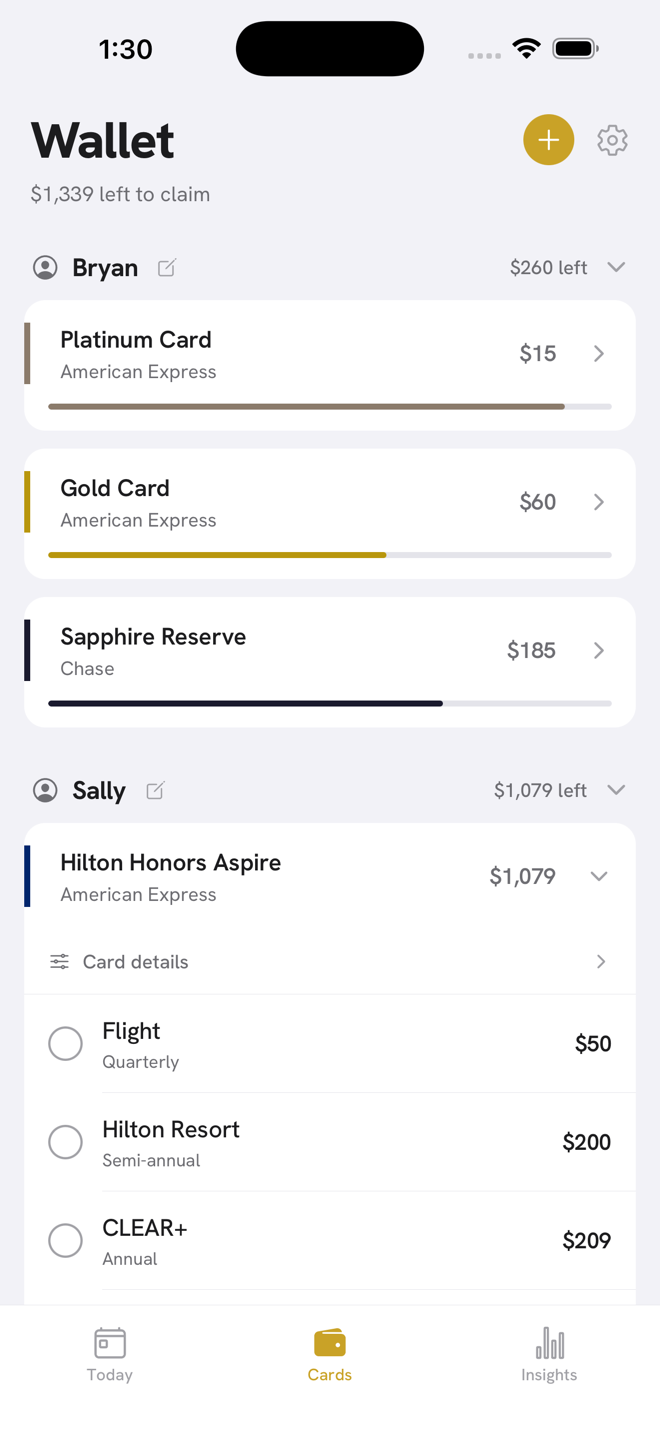This screenshot has width=660, height=1434.
Task: Collapse the Hilton Honors Aspire card
Action: point(599,877)
